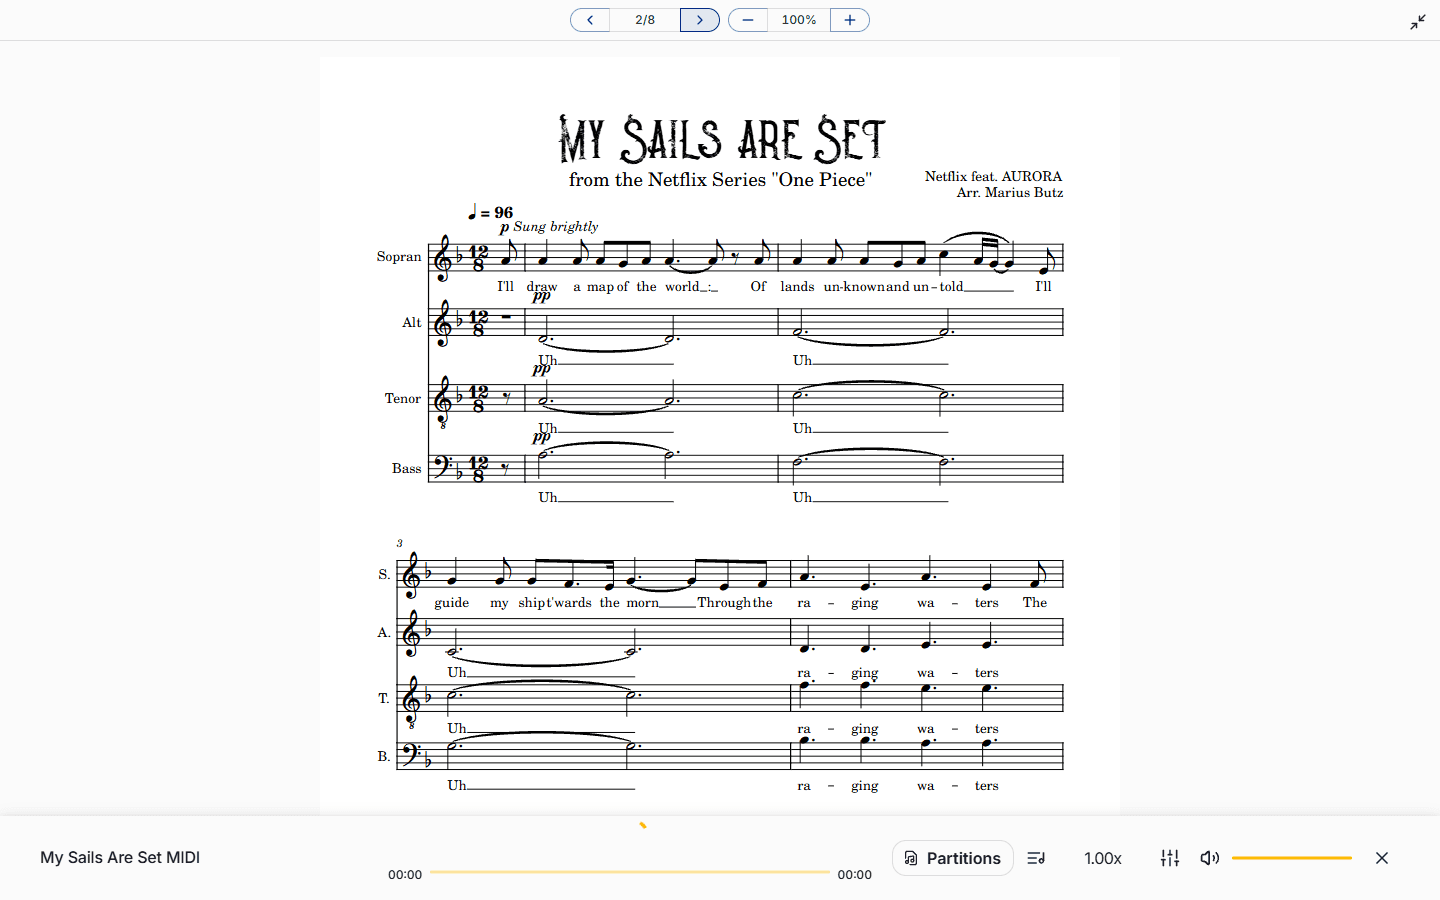Click the My Sails Are Set MIDI title
Image resolution: width=1440 pixels, height=900 pixels.
[120, 857]
